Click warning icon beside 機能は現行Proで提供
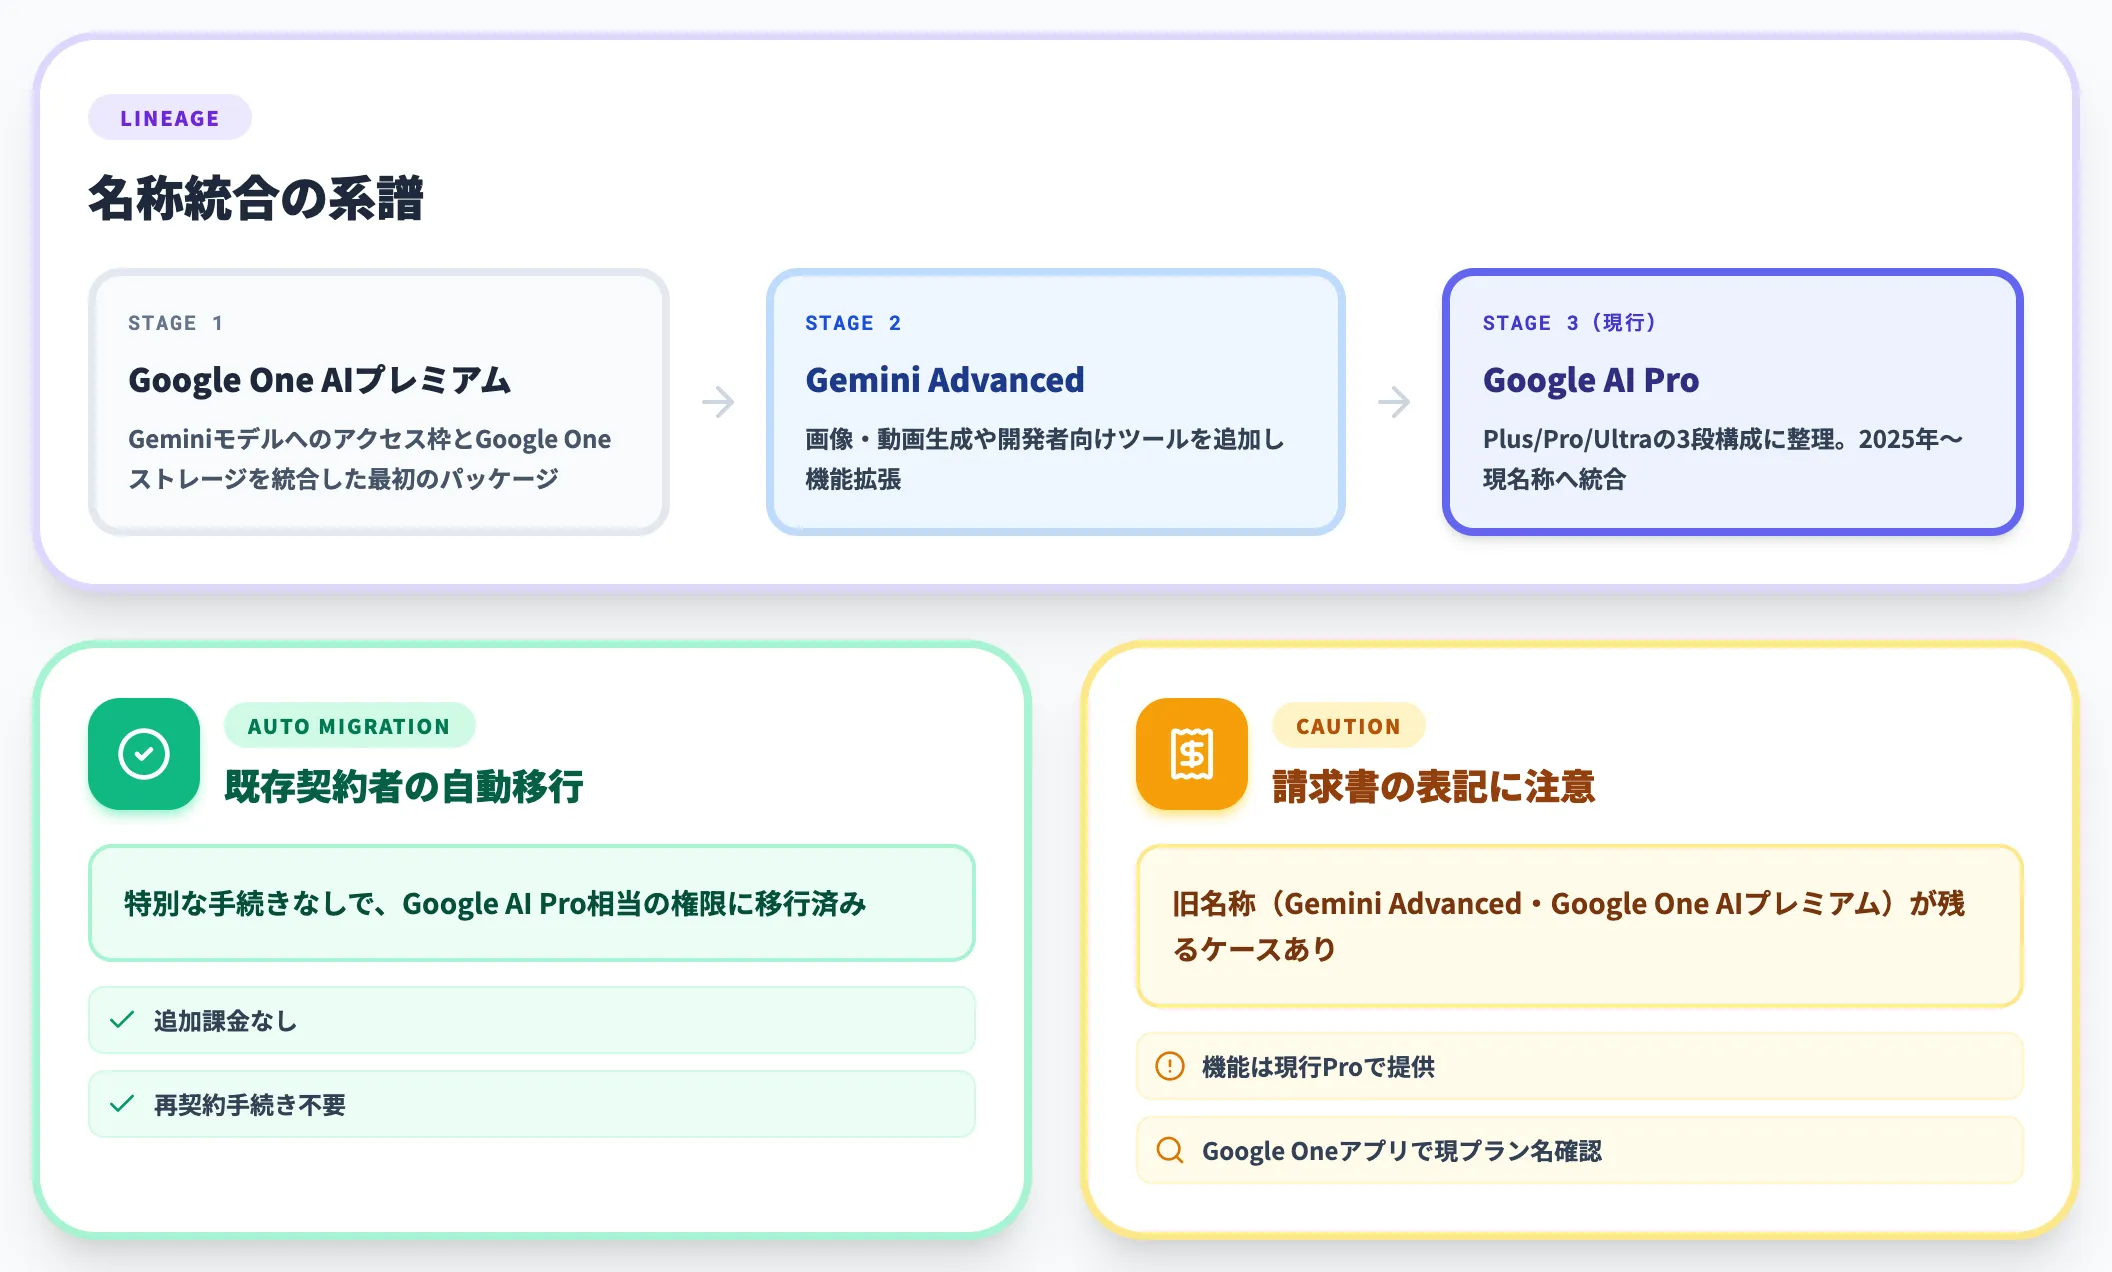Screen dimensions: 2112x1272 tap(1170, 1066)
